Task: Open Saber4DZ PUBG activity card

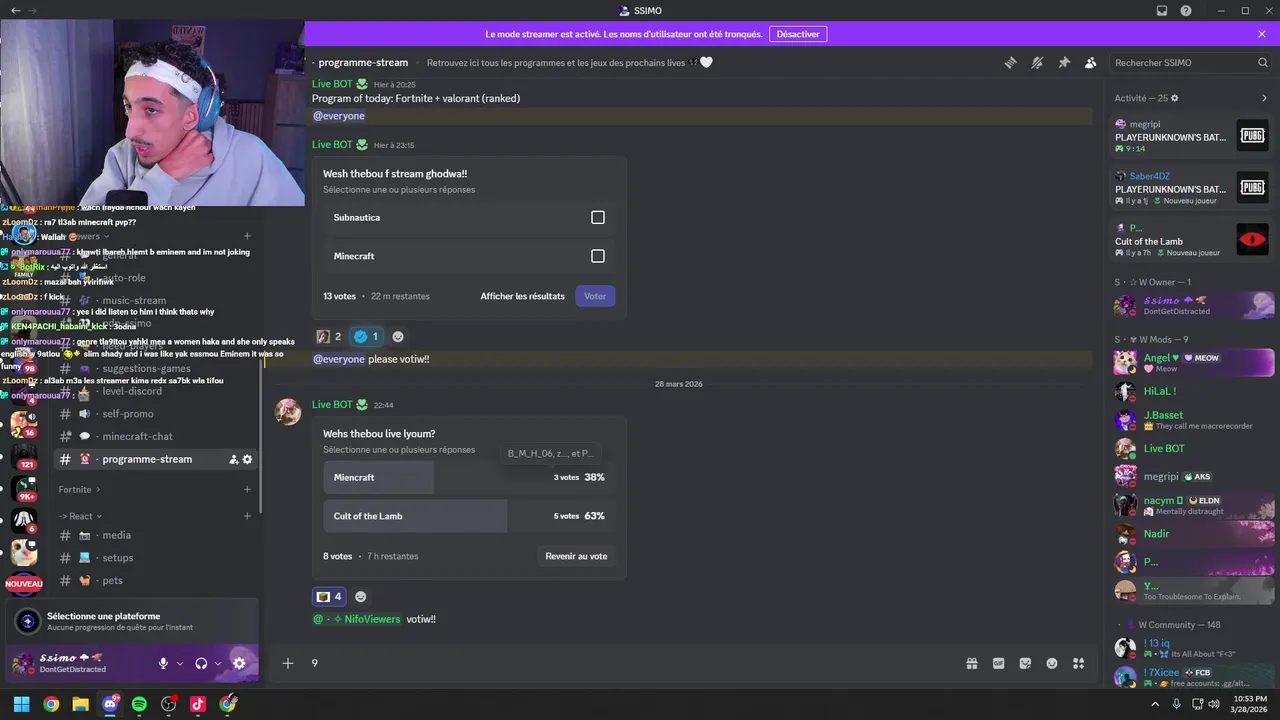Action: coord(1192,188)
